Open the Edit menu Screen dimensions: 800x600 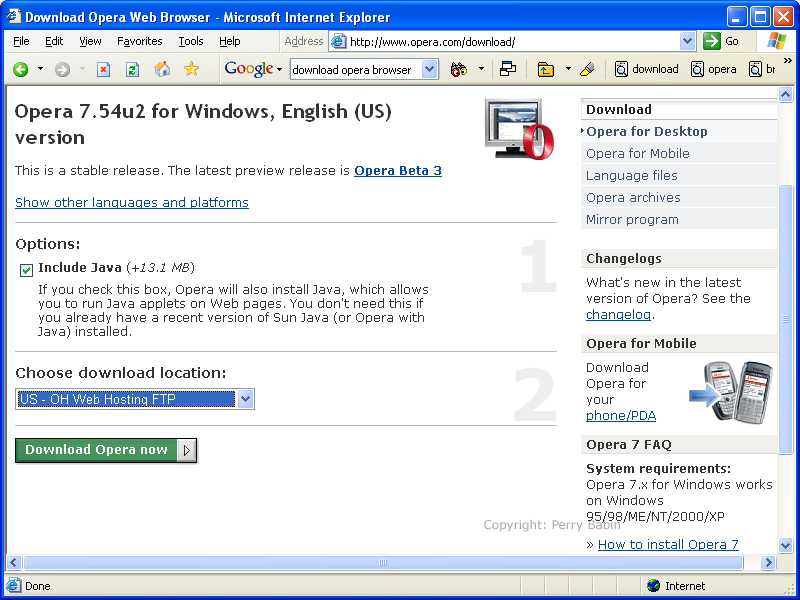click(x=54, y=41)
